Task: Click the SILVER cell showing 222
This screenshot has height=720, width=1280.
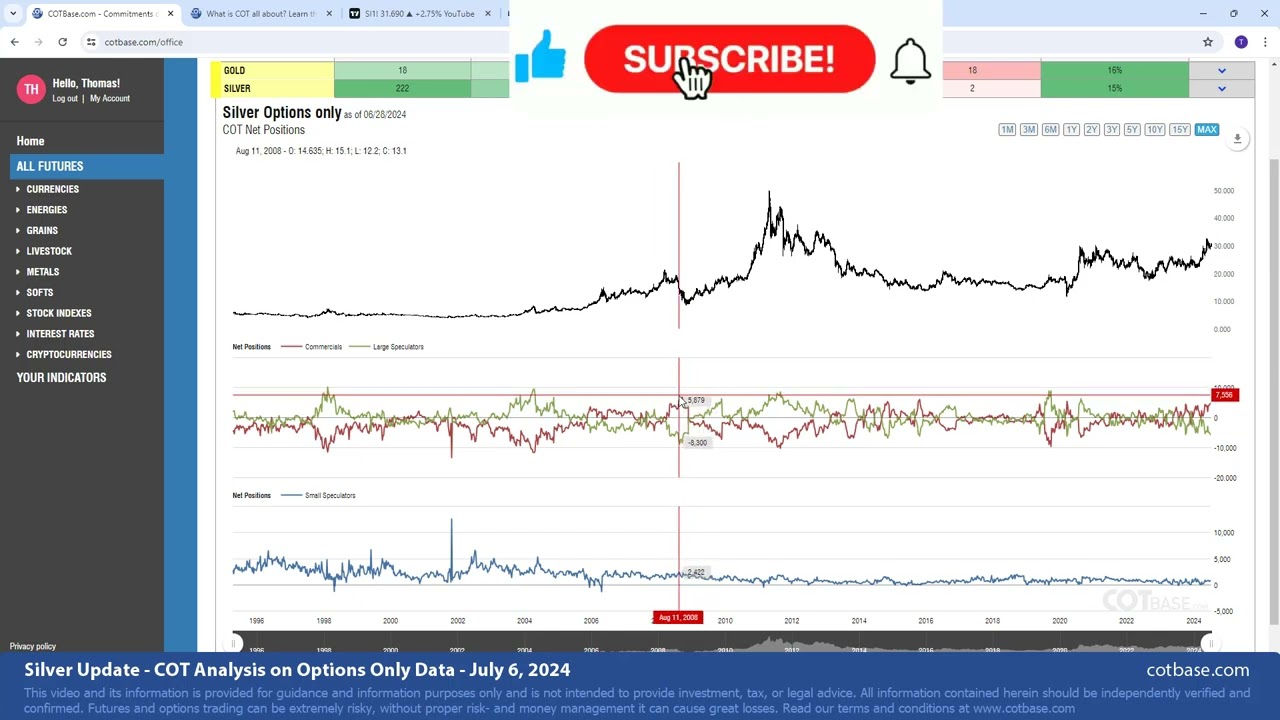Action: point(402,89)
